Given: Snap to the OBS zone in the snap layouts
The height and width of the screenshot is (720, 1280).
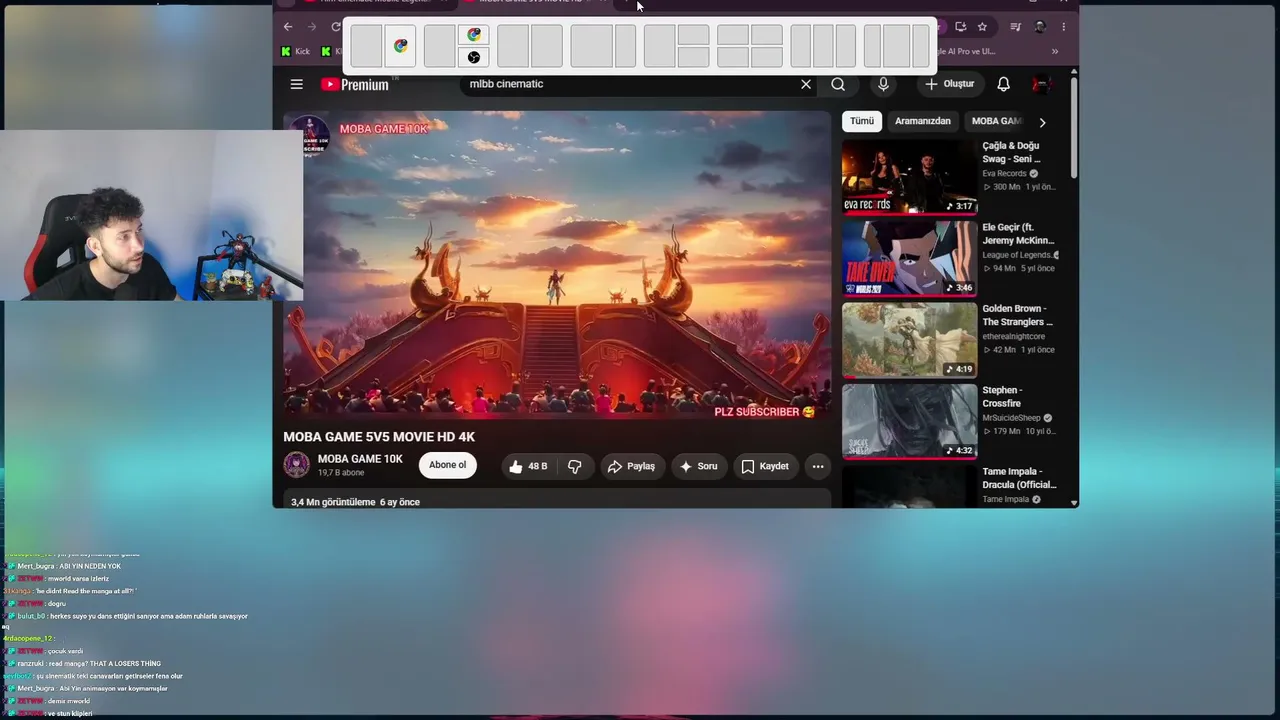Looking at the screenshot, I should click(474, 57).
